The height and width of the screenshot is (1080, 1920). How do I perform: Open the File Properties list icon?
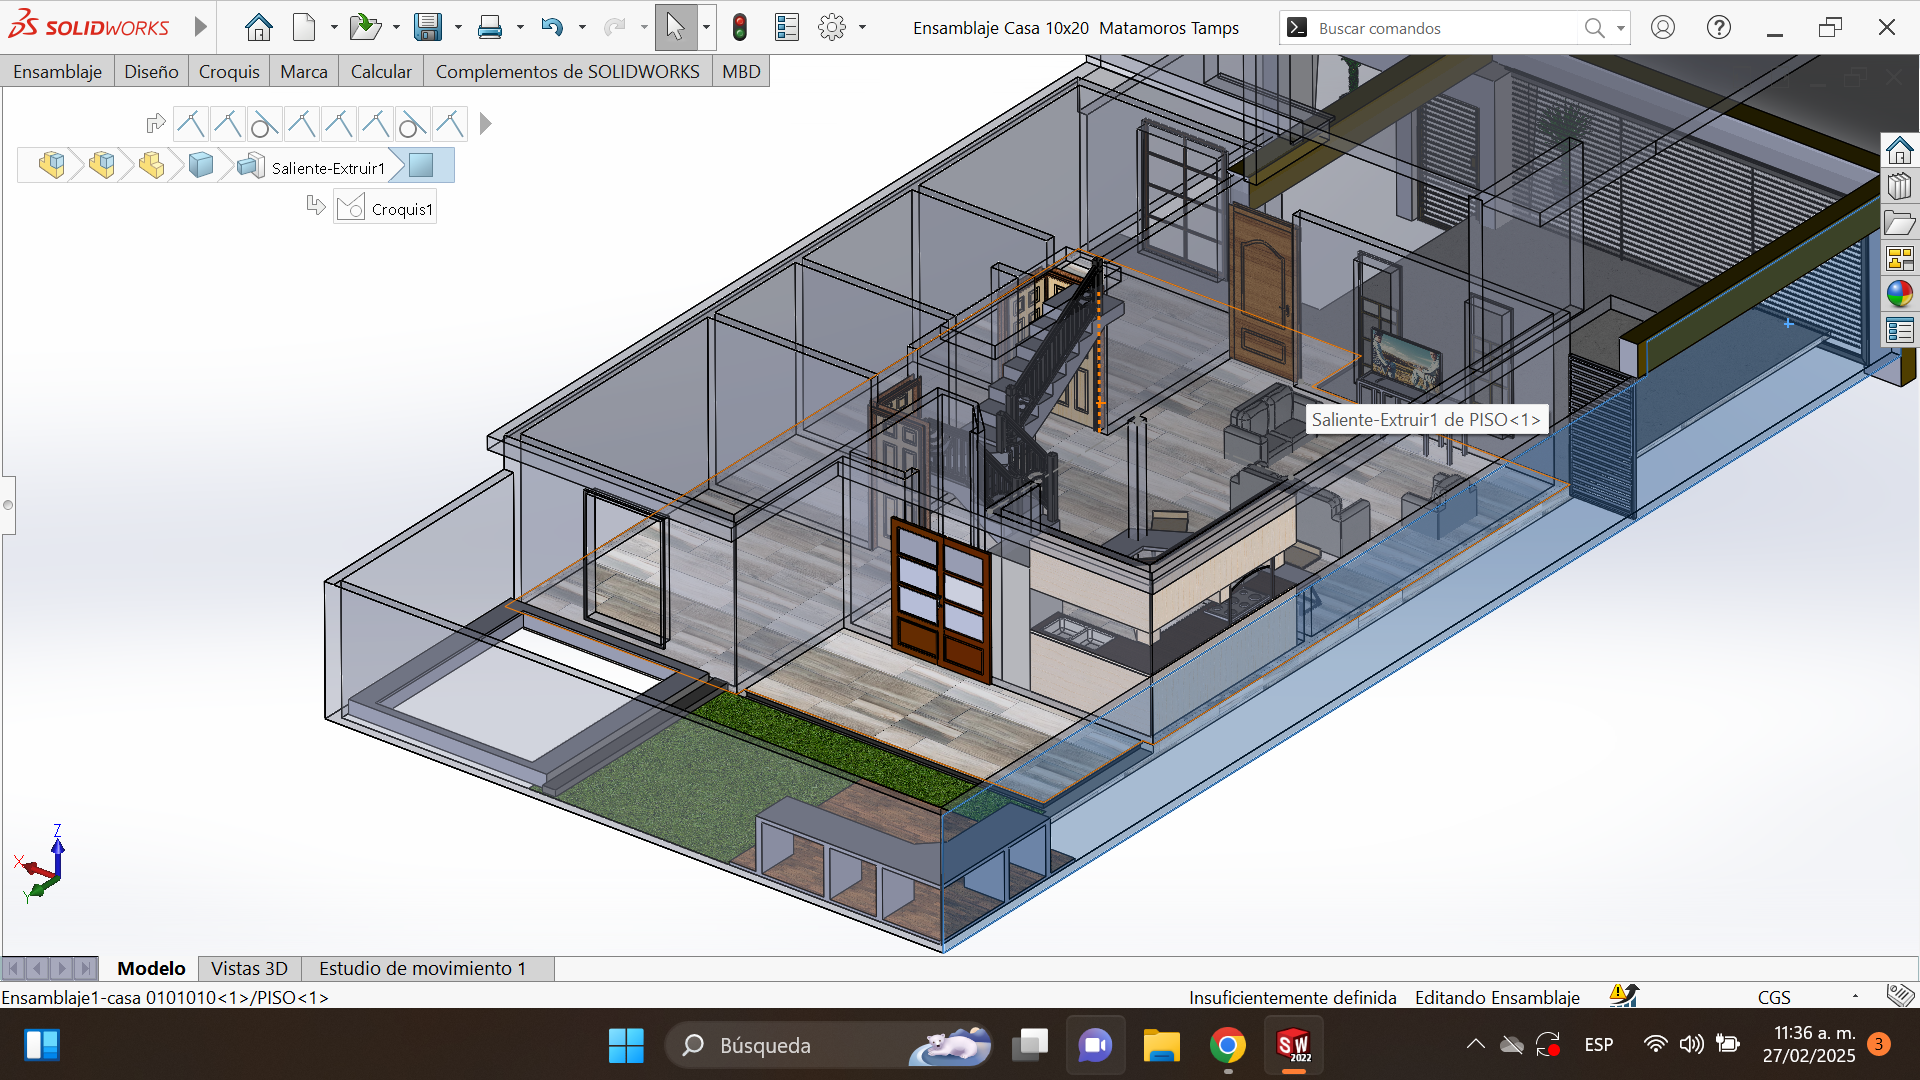click(787, 28)
